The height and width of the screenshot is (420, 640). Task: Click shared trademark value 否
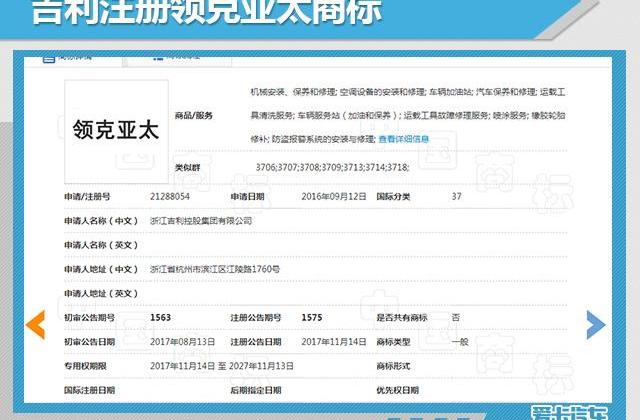click(456, 318)
